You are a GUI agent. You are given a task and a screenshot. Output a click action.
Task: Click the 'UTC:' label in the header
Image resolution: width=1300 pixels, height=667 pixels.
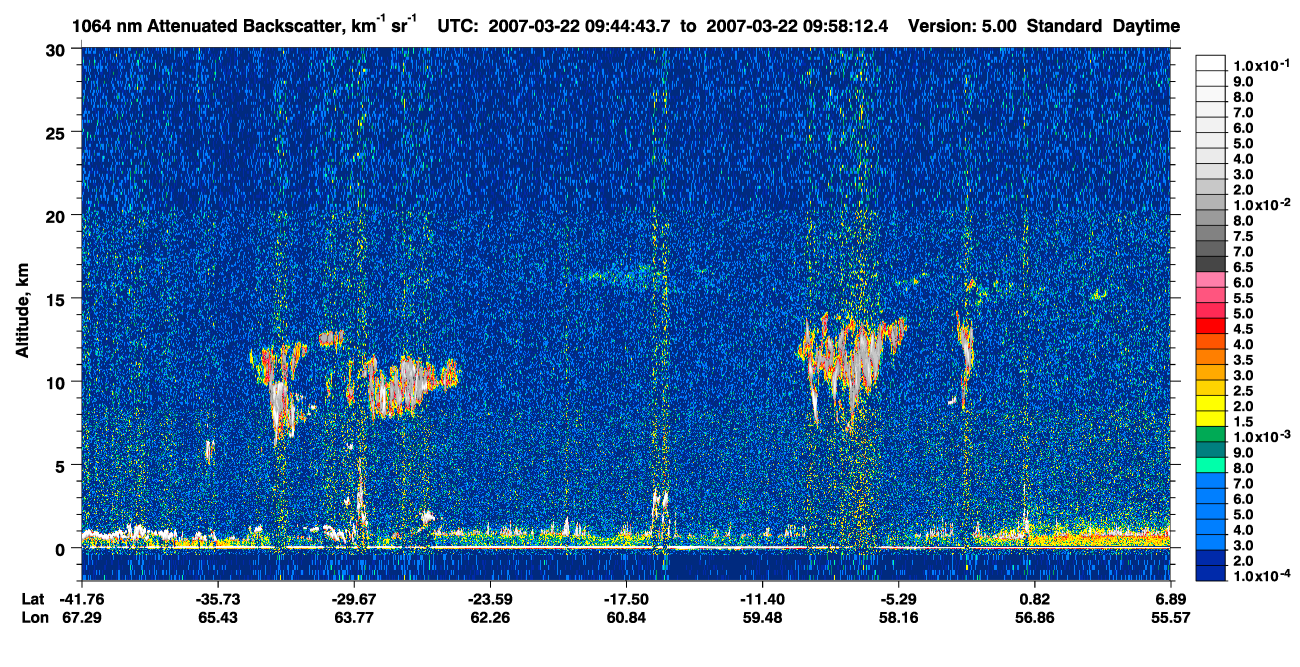[457, 26]
